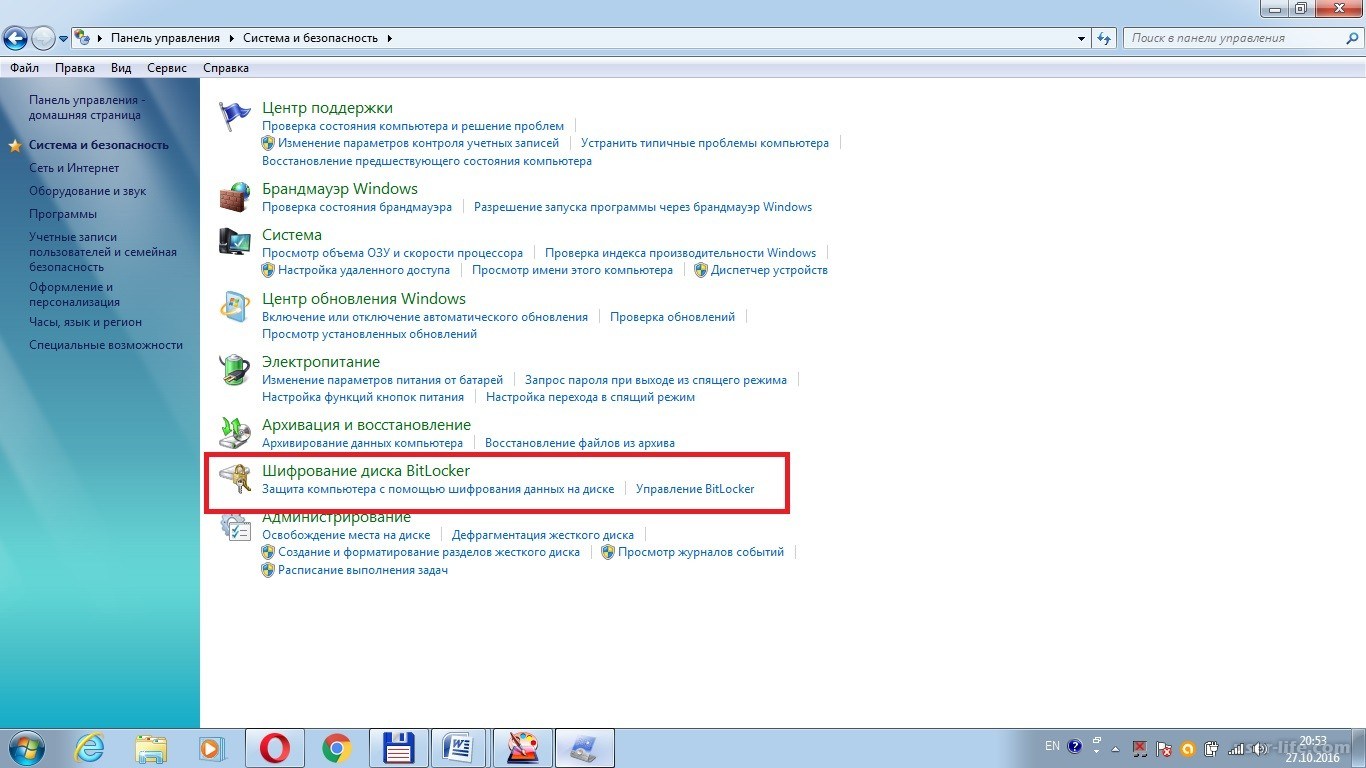
Task: Open the 'Центр поддержки' heading link
Action: [x=327, y=107]
